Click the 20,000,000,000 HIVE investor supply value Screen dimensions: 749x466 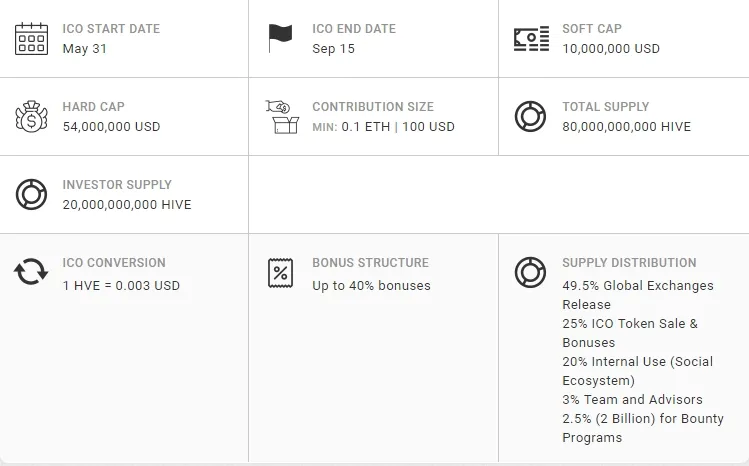click(127, 204)
